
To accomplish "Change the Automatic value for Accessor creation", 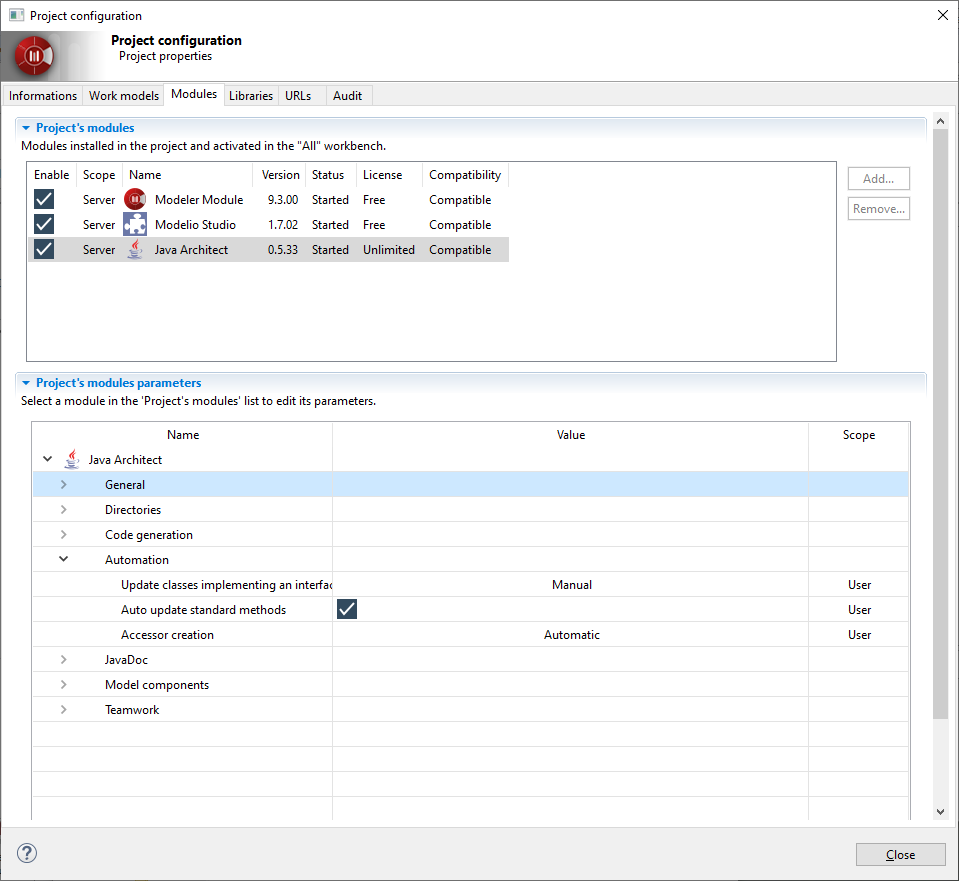I will click(x=571, y=635).
